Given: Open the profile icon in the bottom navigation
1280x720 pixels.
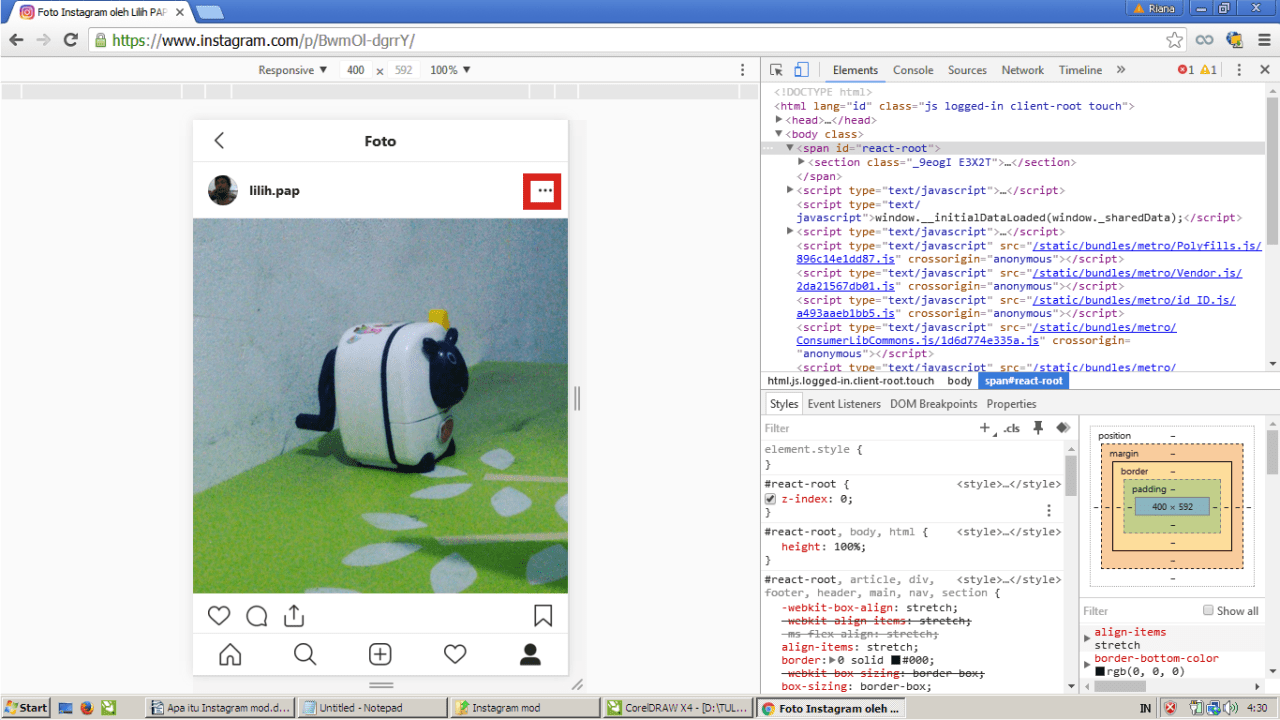Looking at the screenshot, I should pyautogui.click(x=530, y=655).
